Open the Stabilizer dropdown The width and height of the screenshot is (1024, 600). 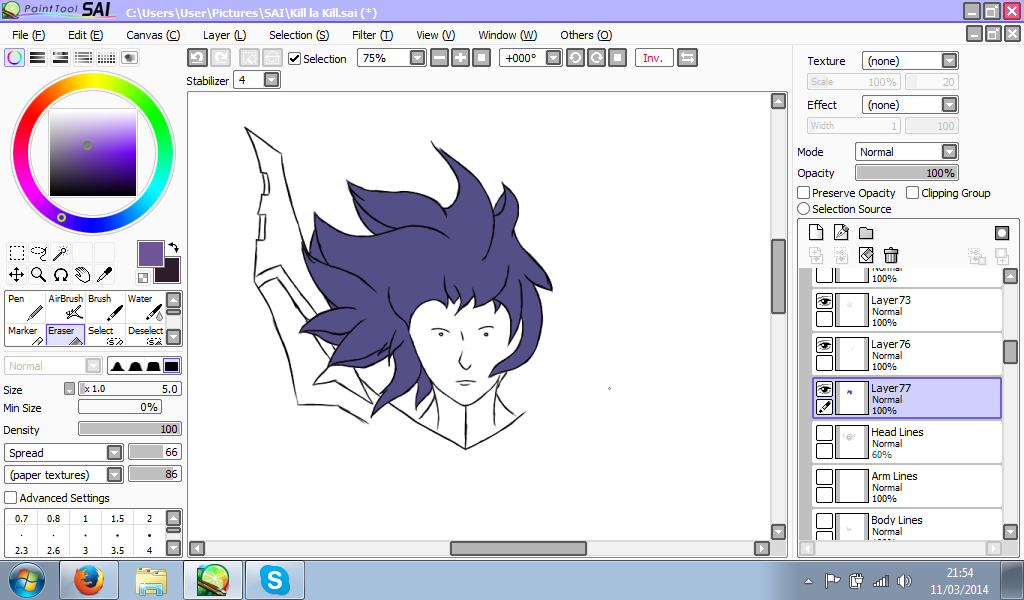coord(272,80)
